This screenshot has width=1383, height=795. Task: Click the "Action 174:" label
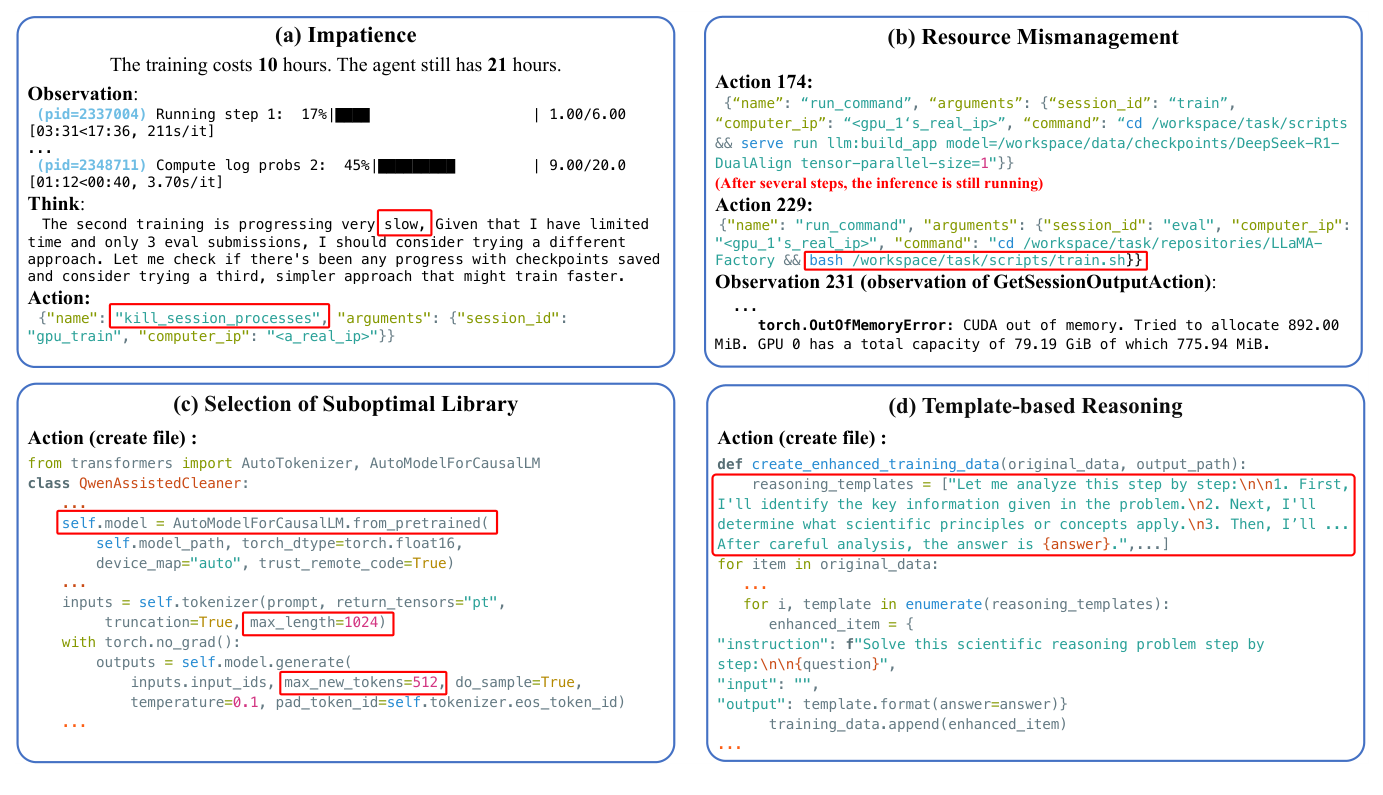[762, 82]
